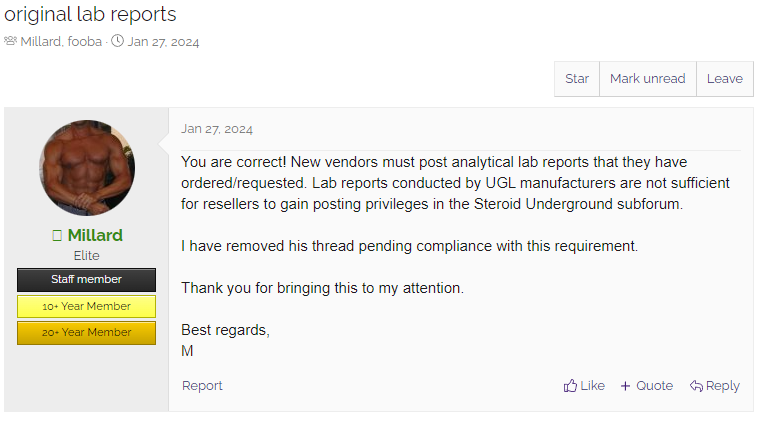Click the Staff member badge
762x423 pixels.
[x=86, y=280]
